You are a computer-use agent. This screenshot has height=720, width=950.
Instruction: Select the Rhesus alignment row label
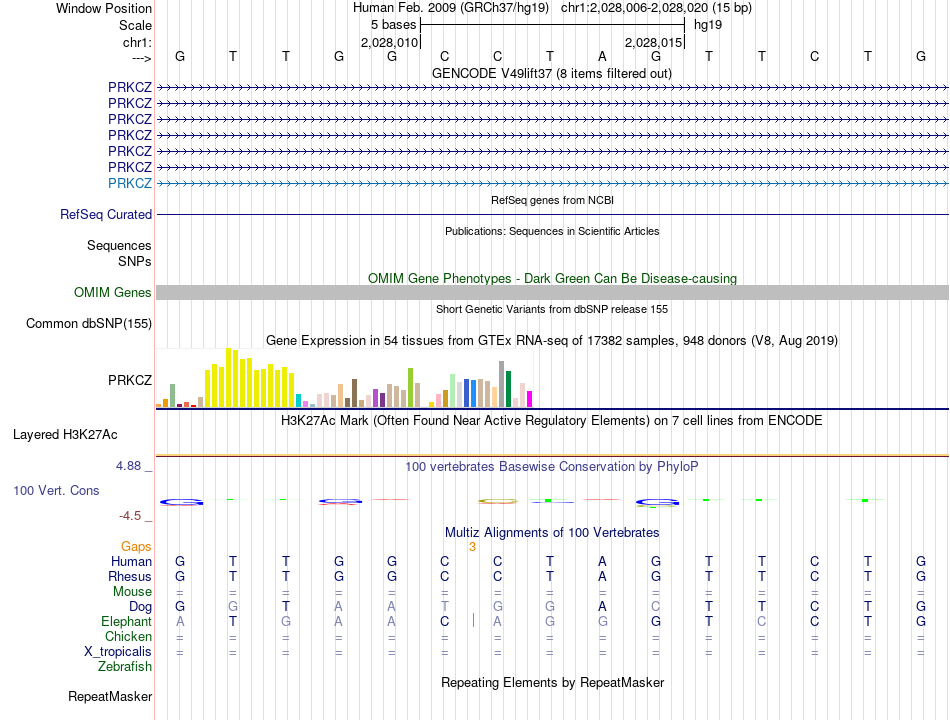(x=130, y=576)
